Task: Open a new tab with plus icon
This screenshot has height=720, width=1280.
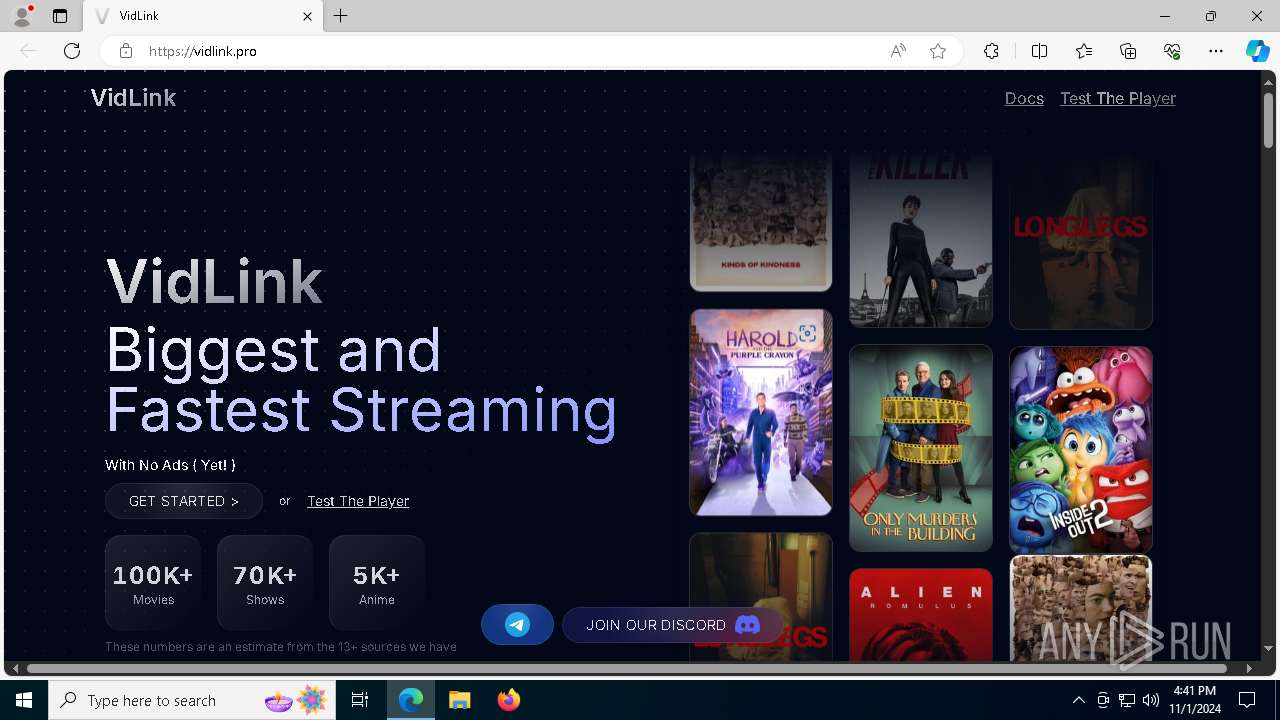Action: tap(341, 16)
